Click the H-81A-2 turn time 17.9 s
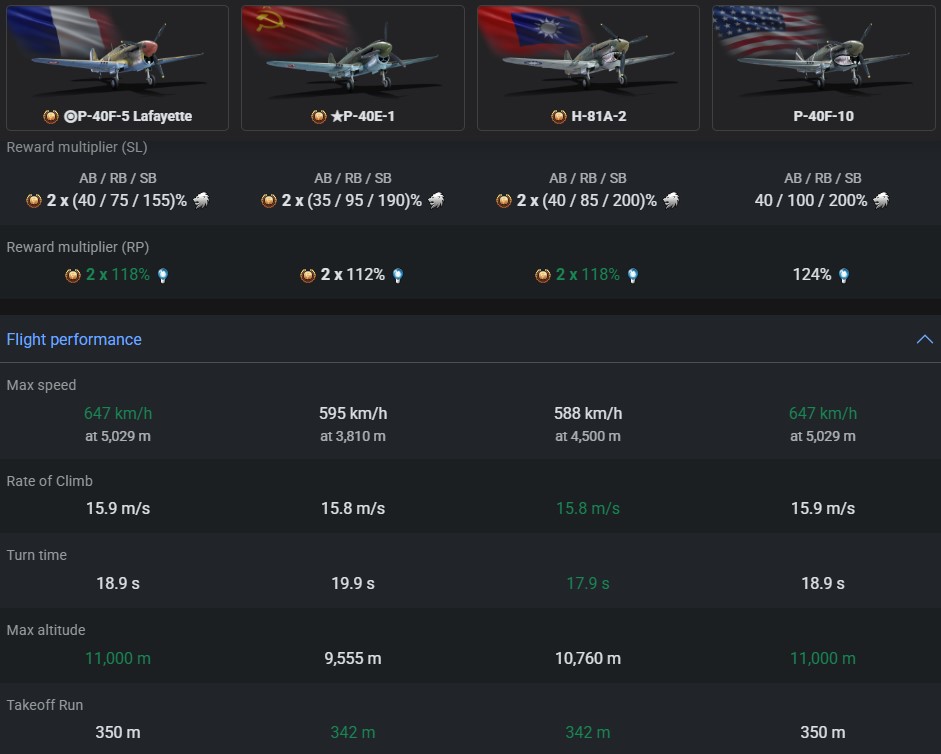Image resolution: width=941 pixels, height=754 pixels. (x=588, y=583)
